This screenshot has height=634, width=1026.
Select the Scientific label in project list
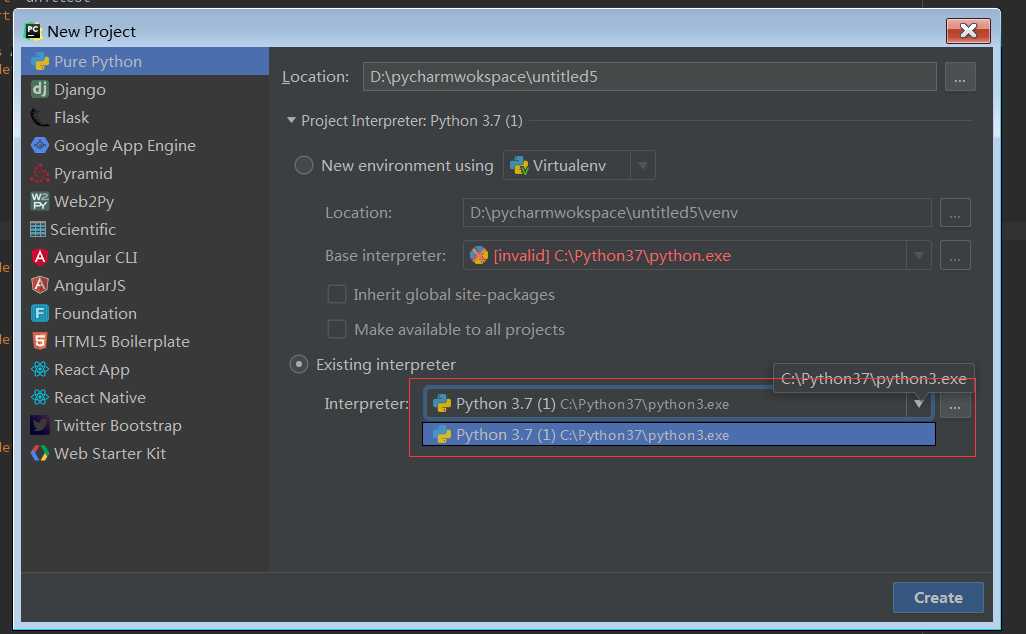83,230
